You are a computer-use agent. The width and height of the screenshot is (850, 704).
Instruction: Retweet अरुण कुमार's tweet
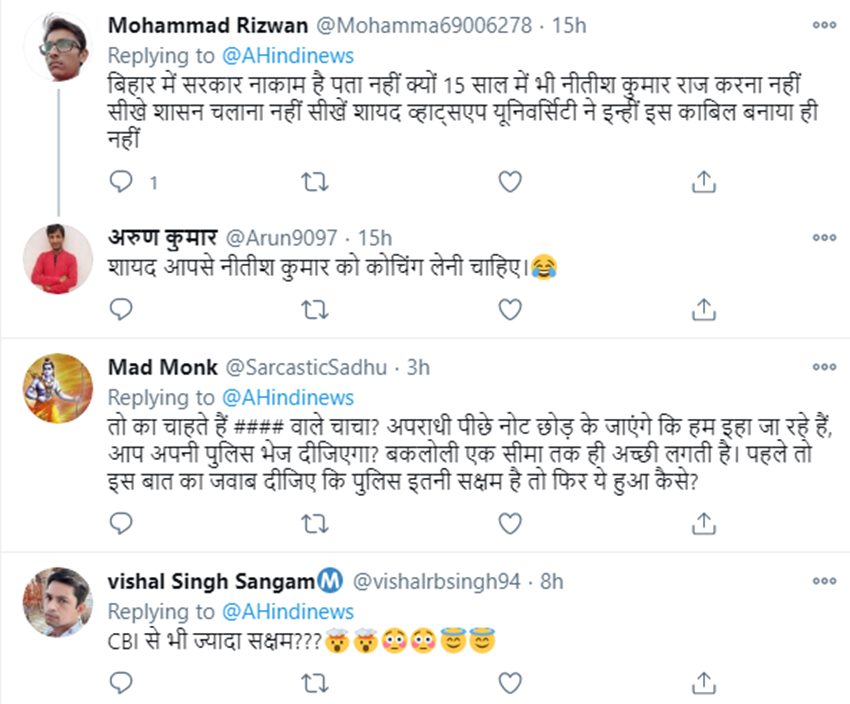point(312,309)
